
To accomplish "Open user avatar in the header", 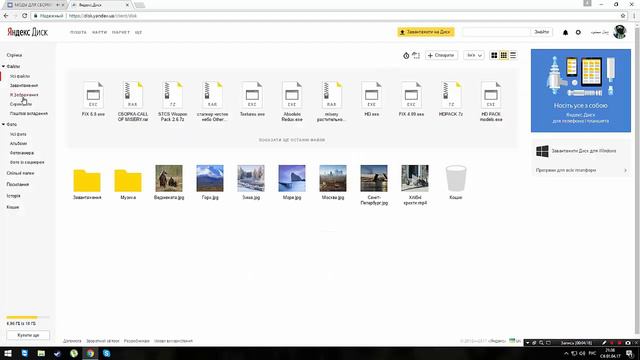I will tap(620, 32).
